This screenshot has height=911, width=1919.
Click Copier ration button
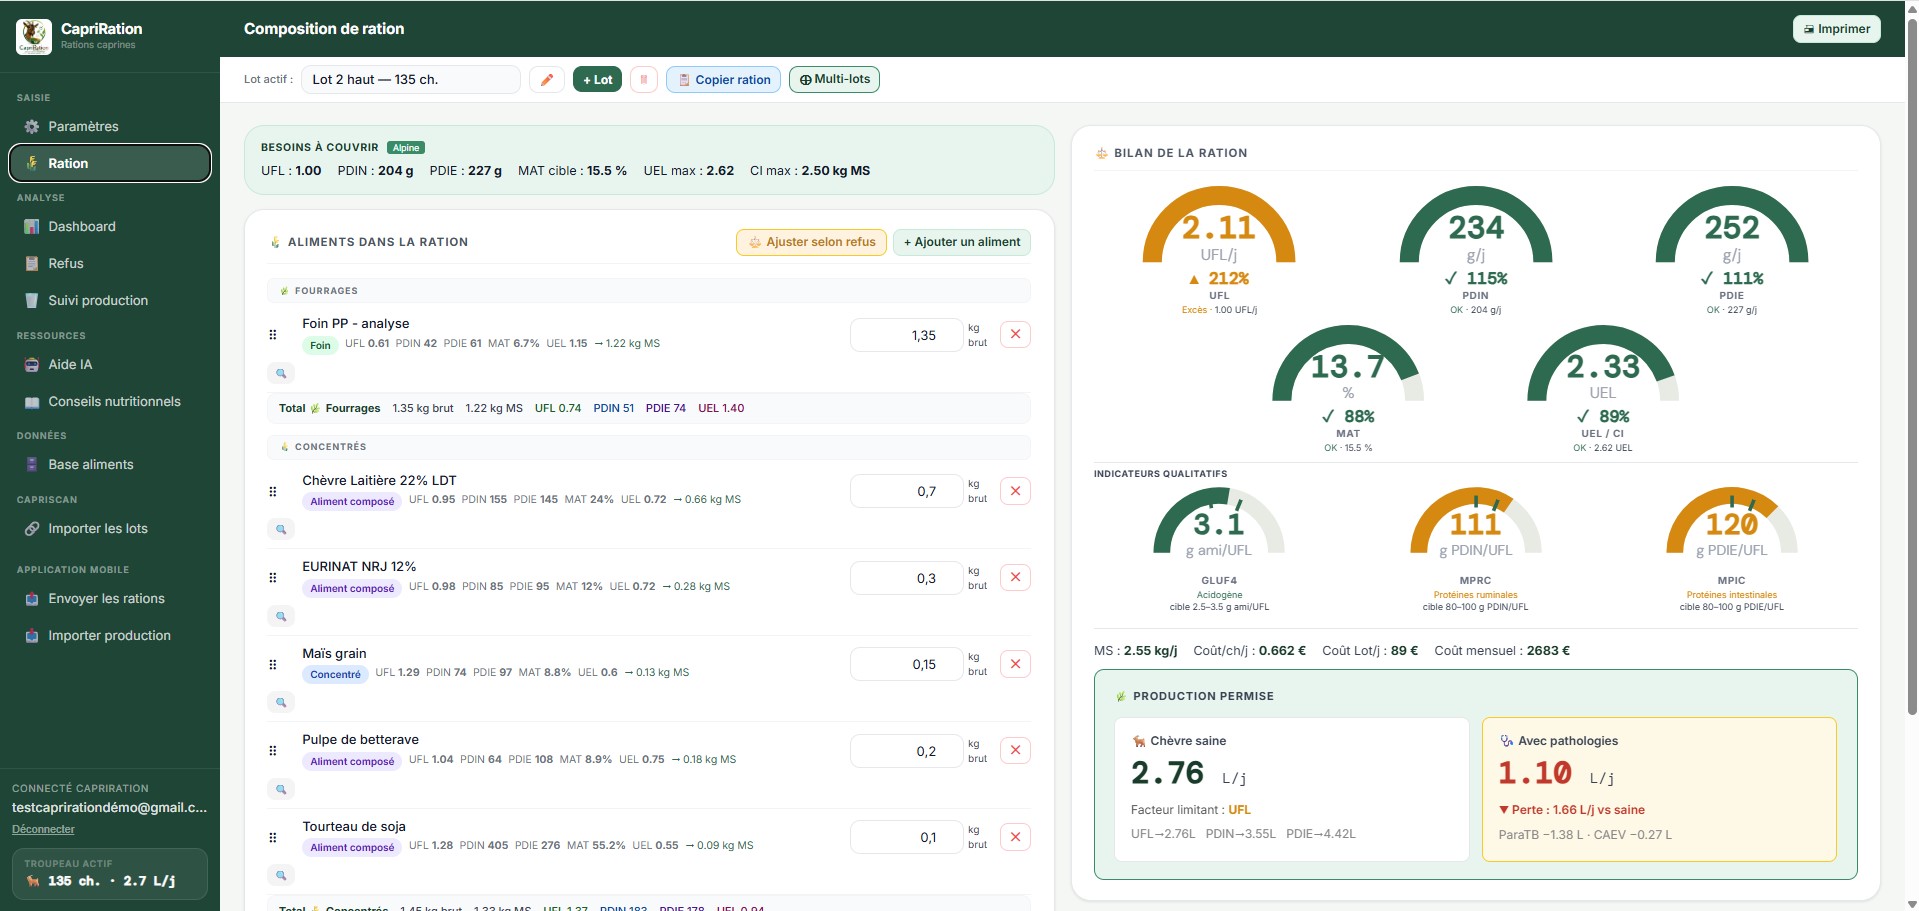[x=724, y=80]
